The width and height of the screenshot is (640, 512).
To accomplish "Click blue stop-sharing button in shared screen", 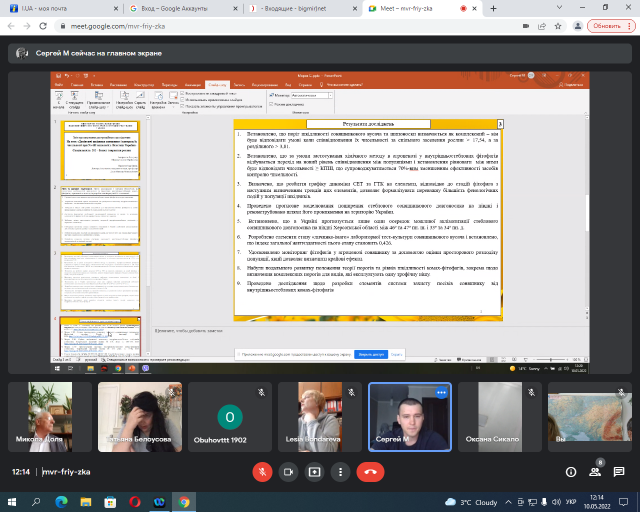I will point(371,354).
